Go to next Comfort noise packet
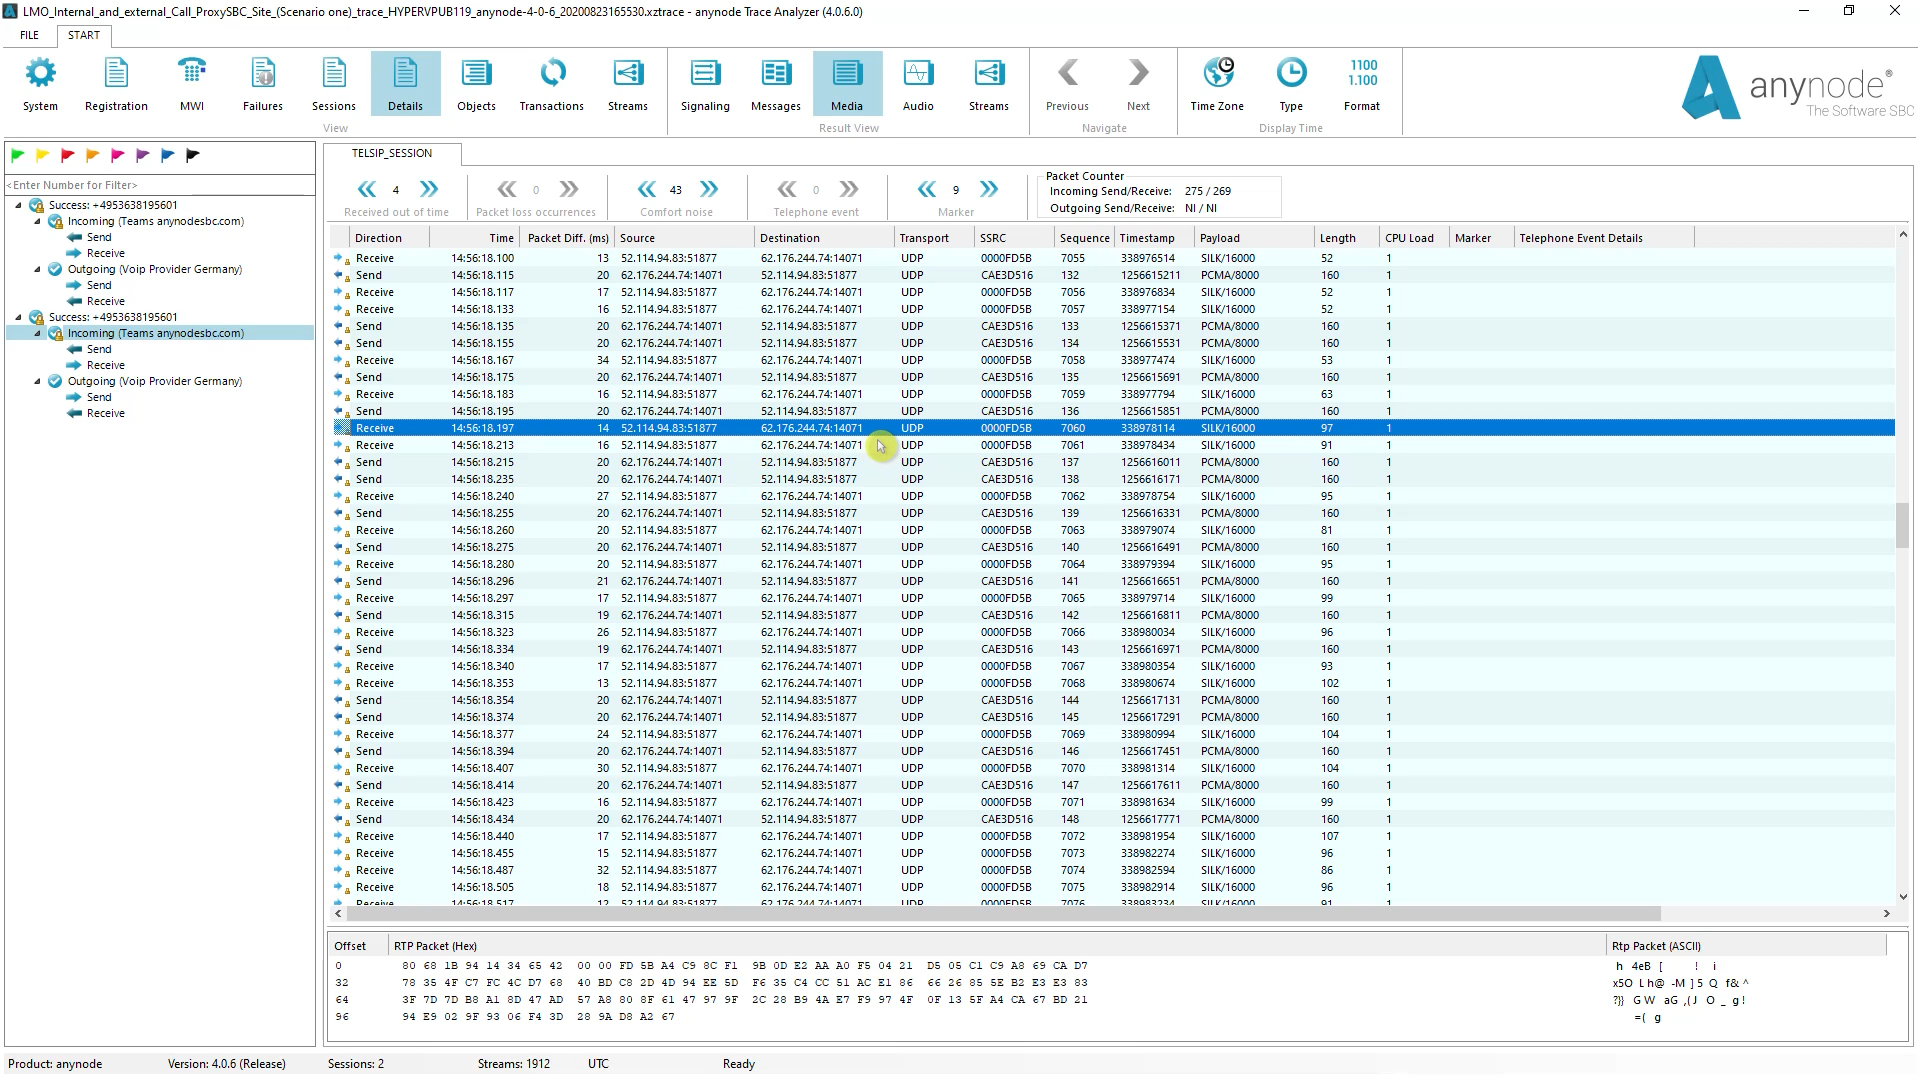The height and width of the screenshot is (1080, 1920). point(709,189)
